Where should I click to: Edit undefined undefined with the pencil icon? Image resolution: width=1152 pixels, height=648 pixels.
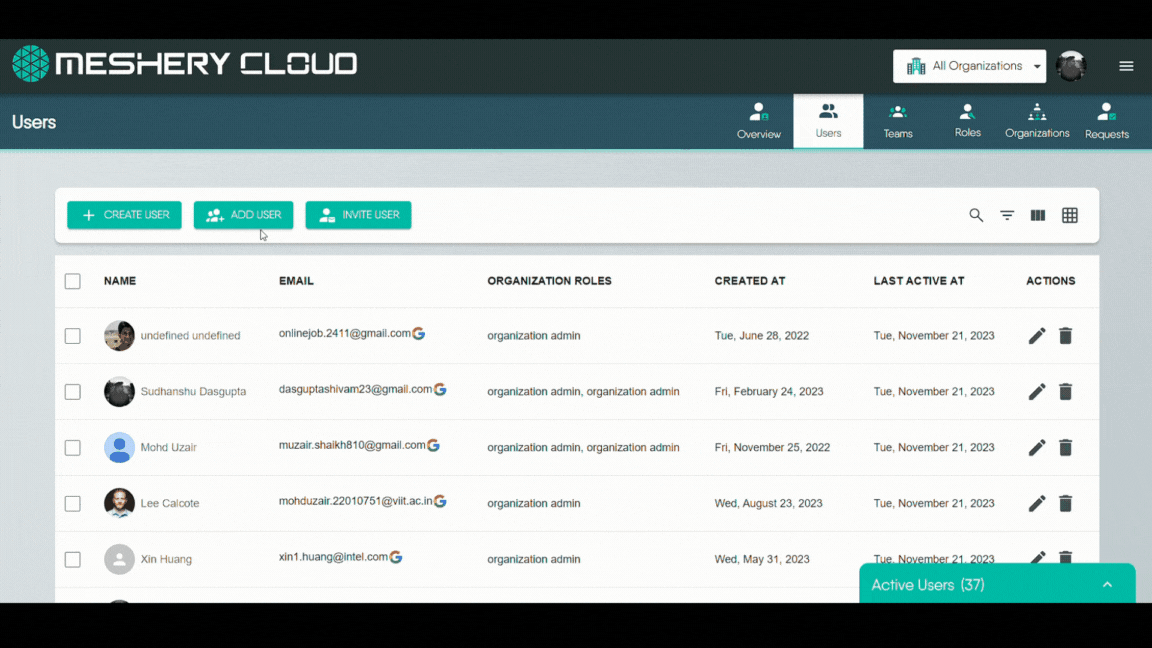[1037, 336]
